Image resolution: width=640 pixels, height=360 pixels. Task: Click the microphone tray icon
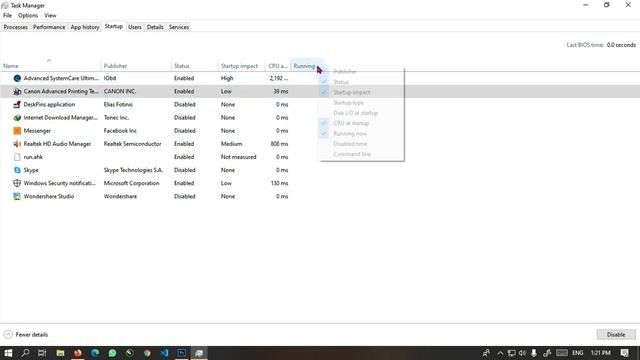(534, 353)
